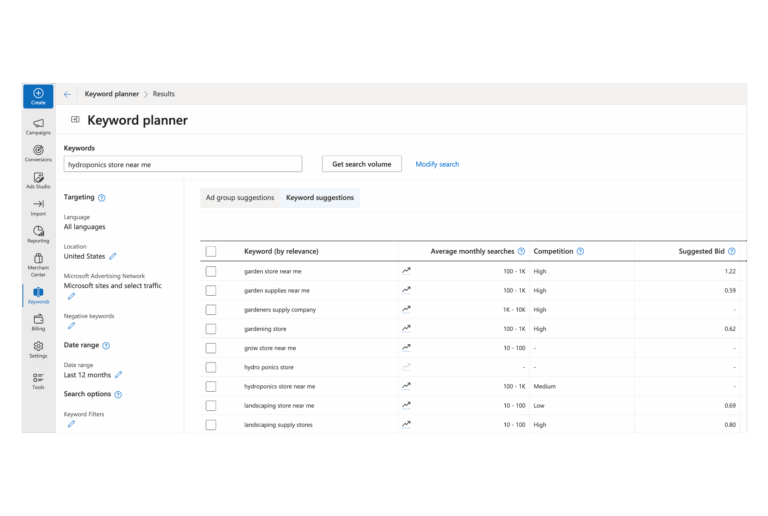Click 1K - 10K searches value
This screenshot has height=516, width=768.
514,309
